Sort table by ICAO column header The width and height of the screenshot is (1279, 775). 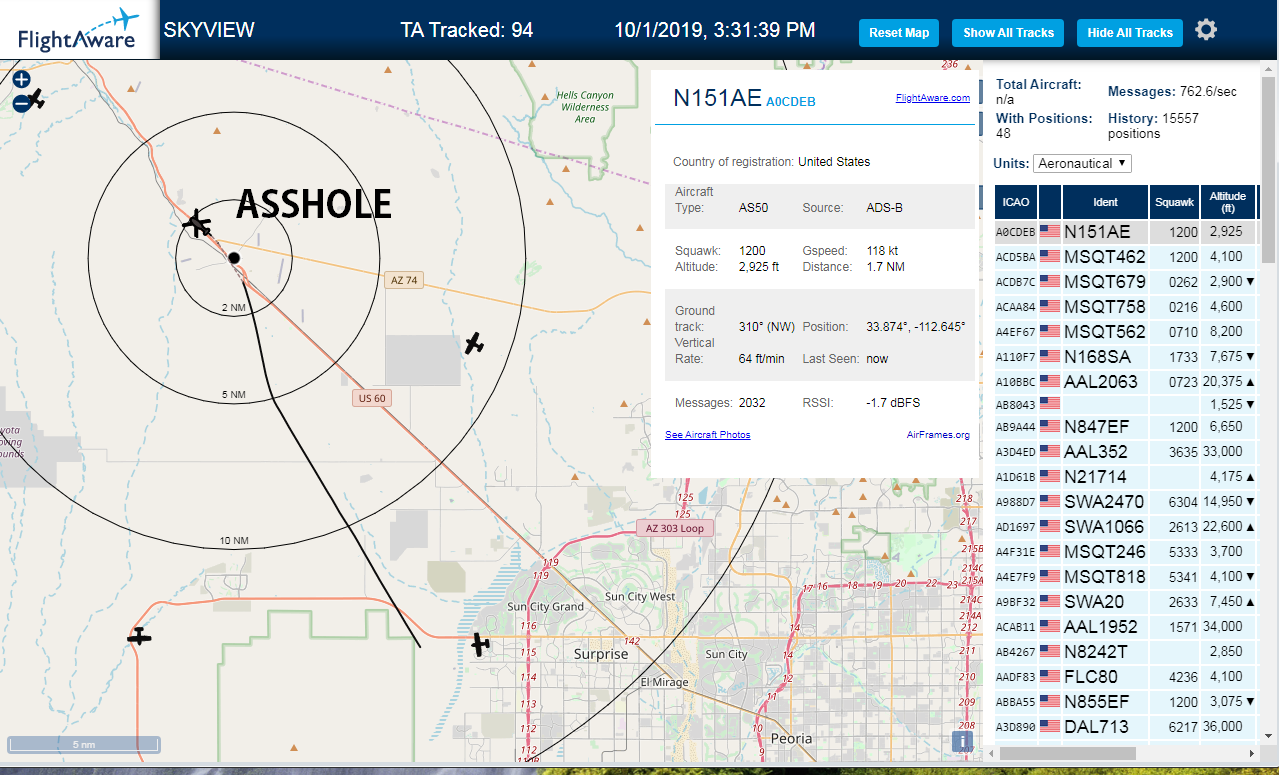click(x=1015, y=202)
